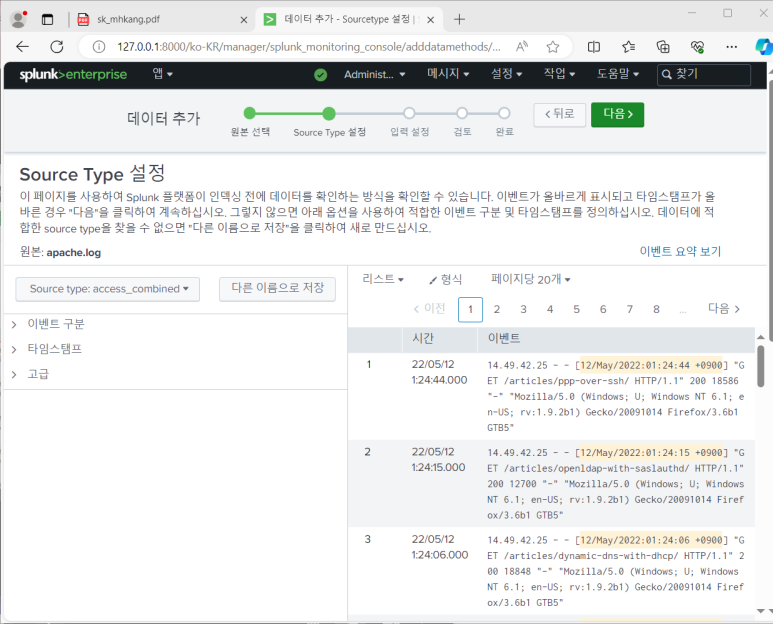Click the splunk>enterprise logo
The image size is (773, 624).
pyautogui.click(x=73, y=74)
